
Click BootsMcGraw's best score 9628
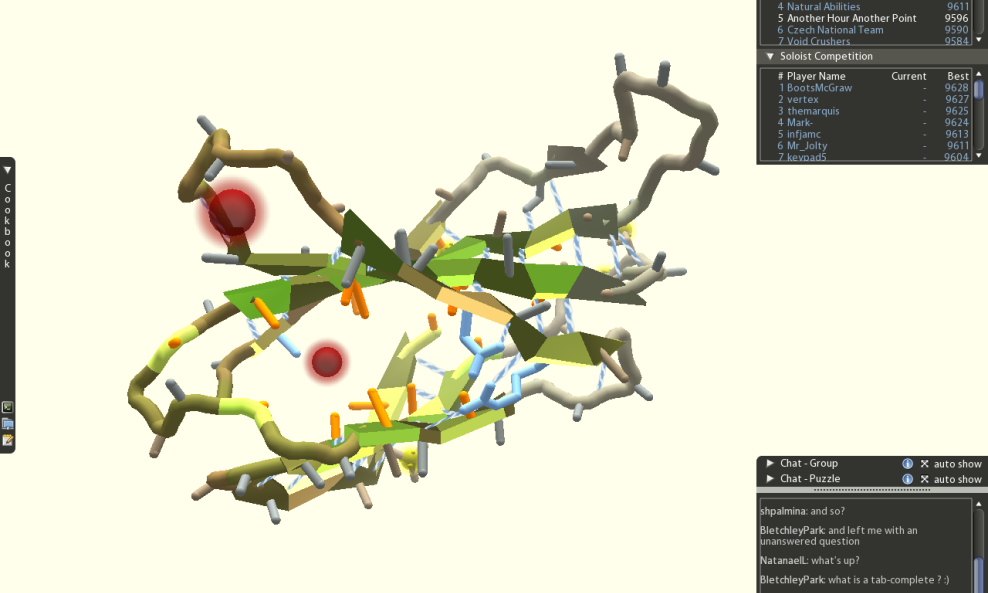click(956, 88)
